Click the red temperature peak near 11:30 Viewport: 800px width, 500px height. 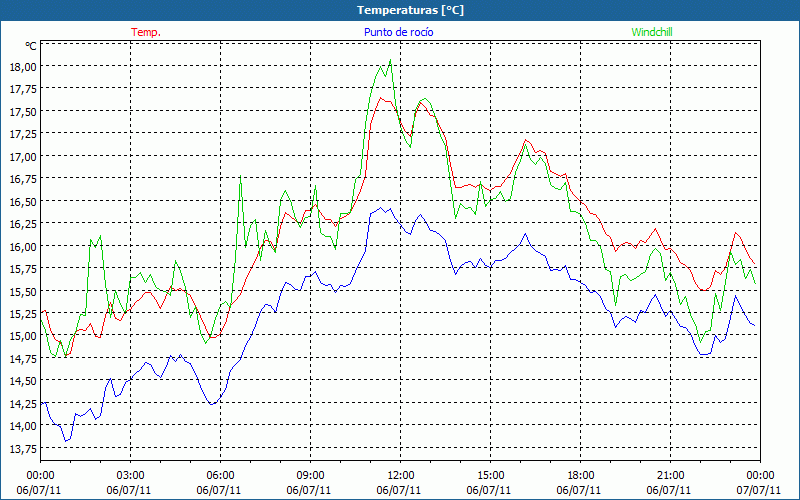point(381,97)
